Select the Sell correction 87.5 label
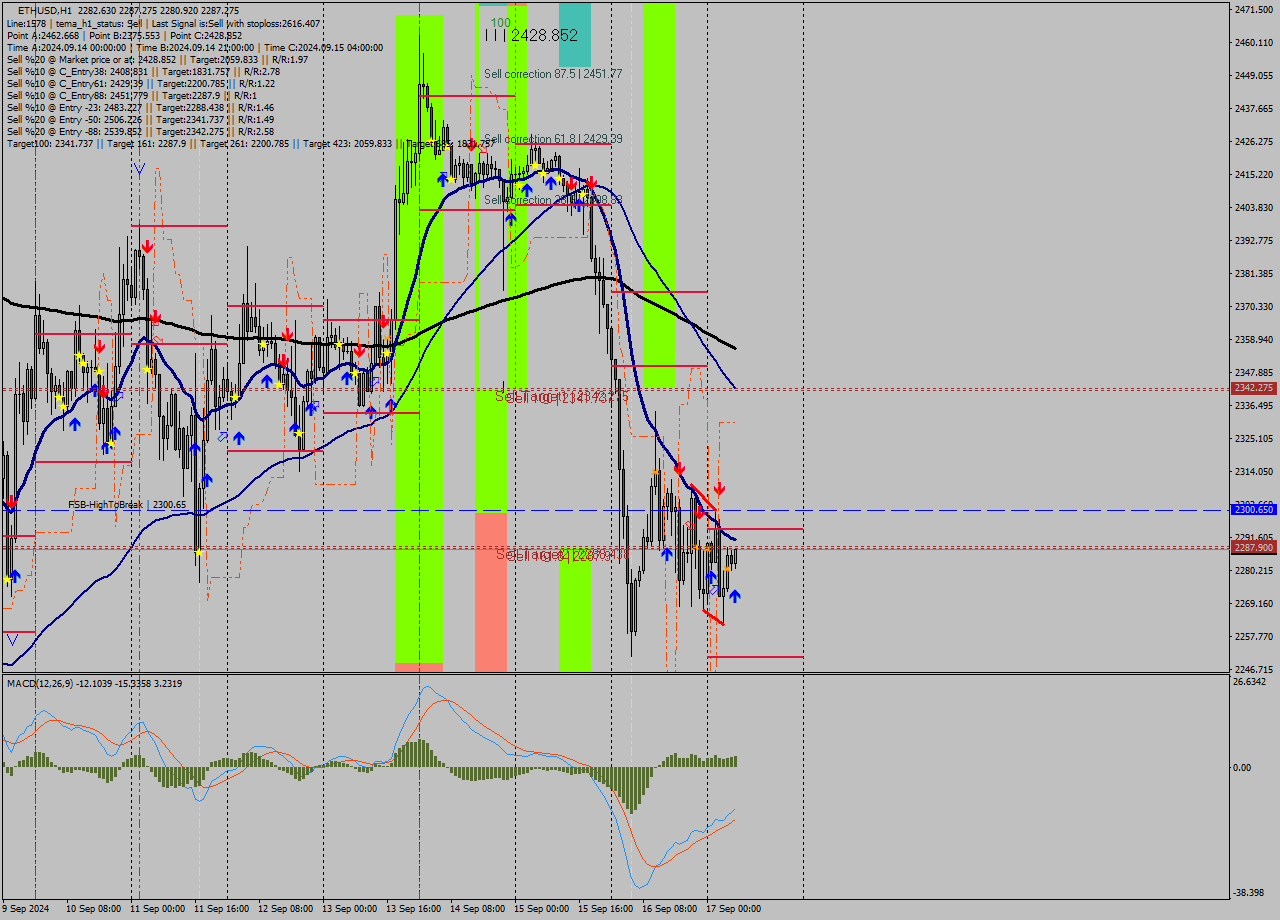Viewport: 1280px width, 920px height. [553, 74]
